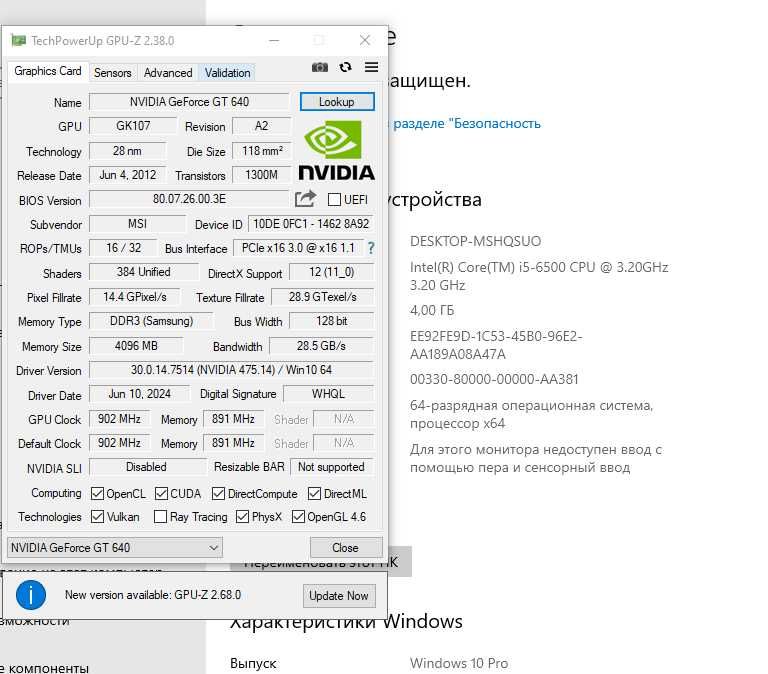Click the Pixel Fillrate value 14.4 GPixel/s

point(135,297)
